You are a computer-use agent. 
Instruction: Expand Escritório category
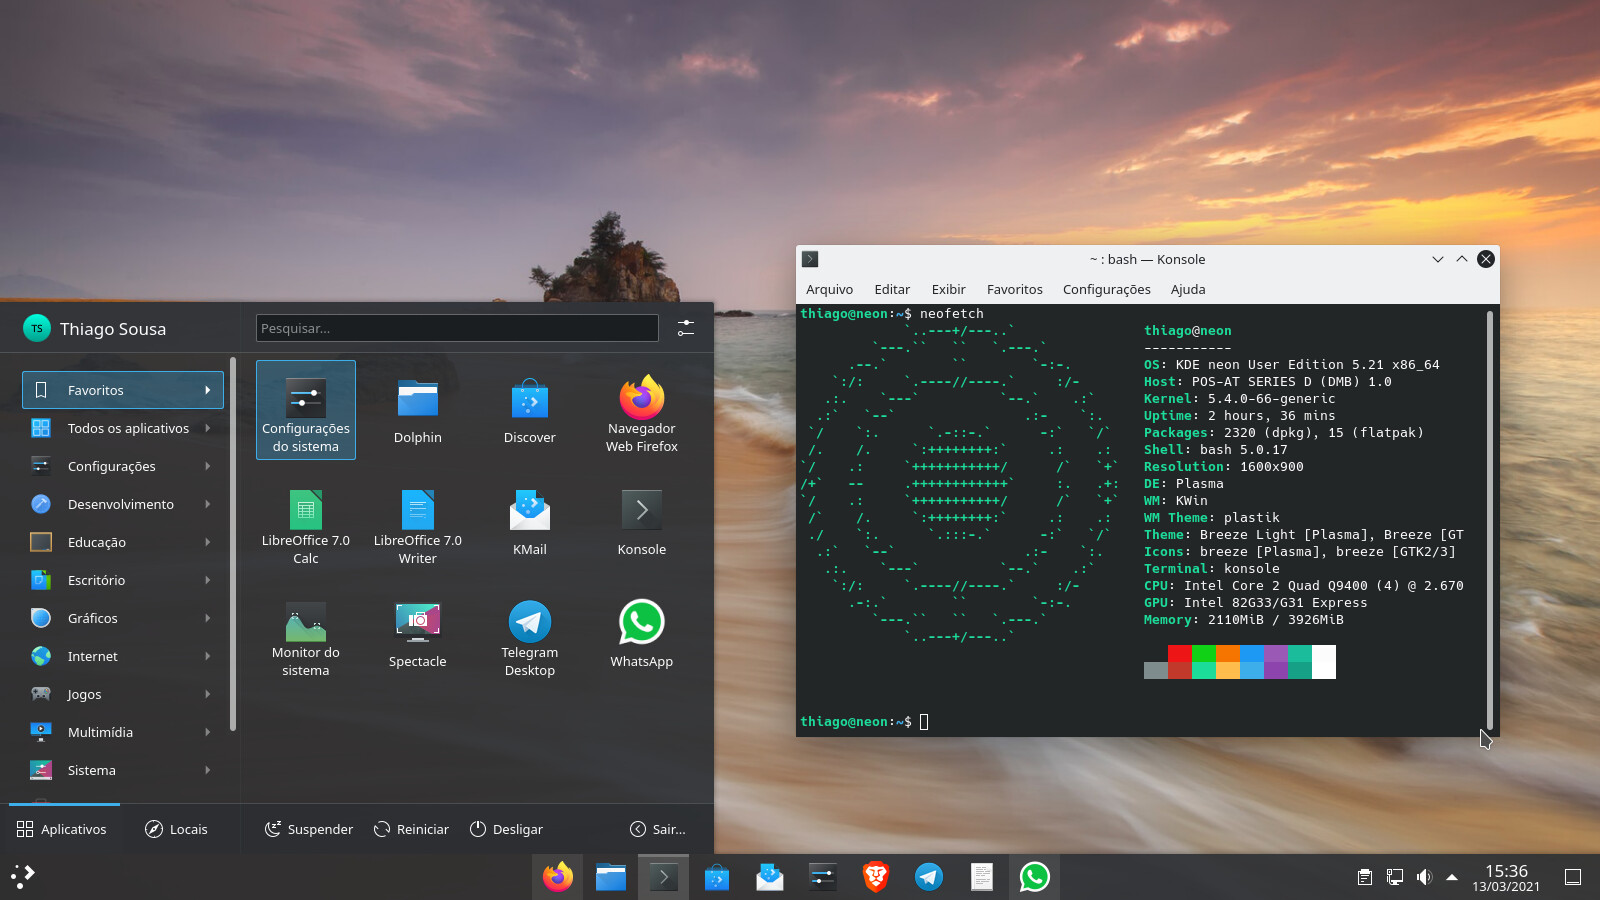[x=123, y=580]
